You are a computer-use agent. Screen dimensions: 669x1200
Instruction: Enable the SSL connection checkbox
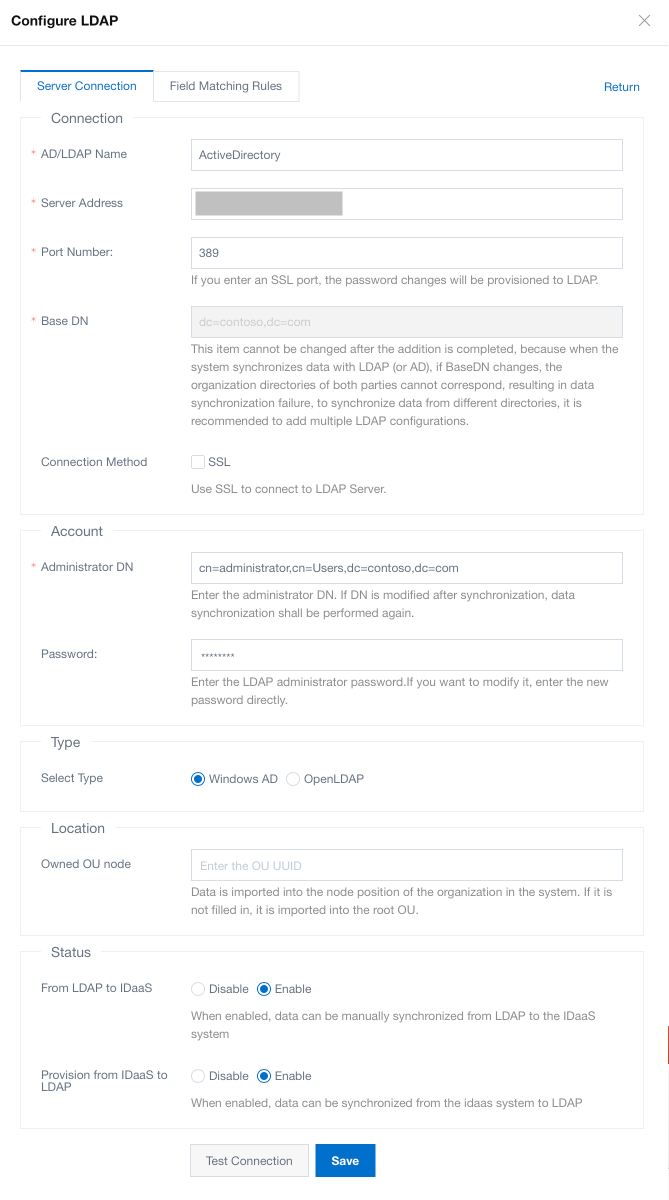pos(198,462)
